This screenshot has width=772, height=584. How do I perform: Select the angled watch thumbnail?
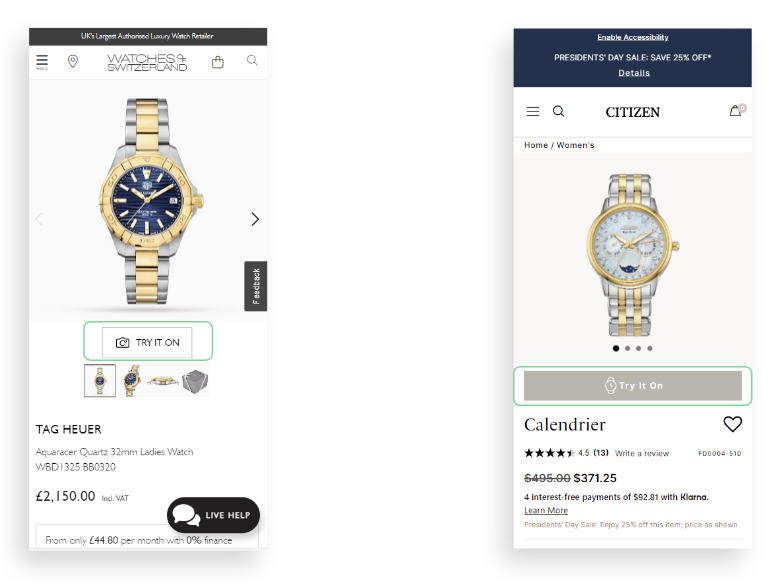131,381
